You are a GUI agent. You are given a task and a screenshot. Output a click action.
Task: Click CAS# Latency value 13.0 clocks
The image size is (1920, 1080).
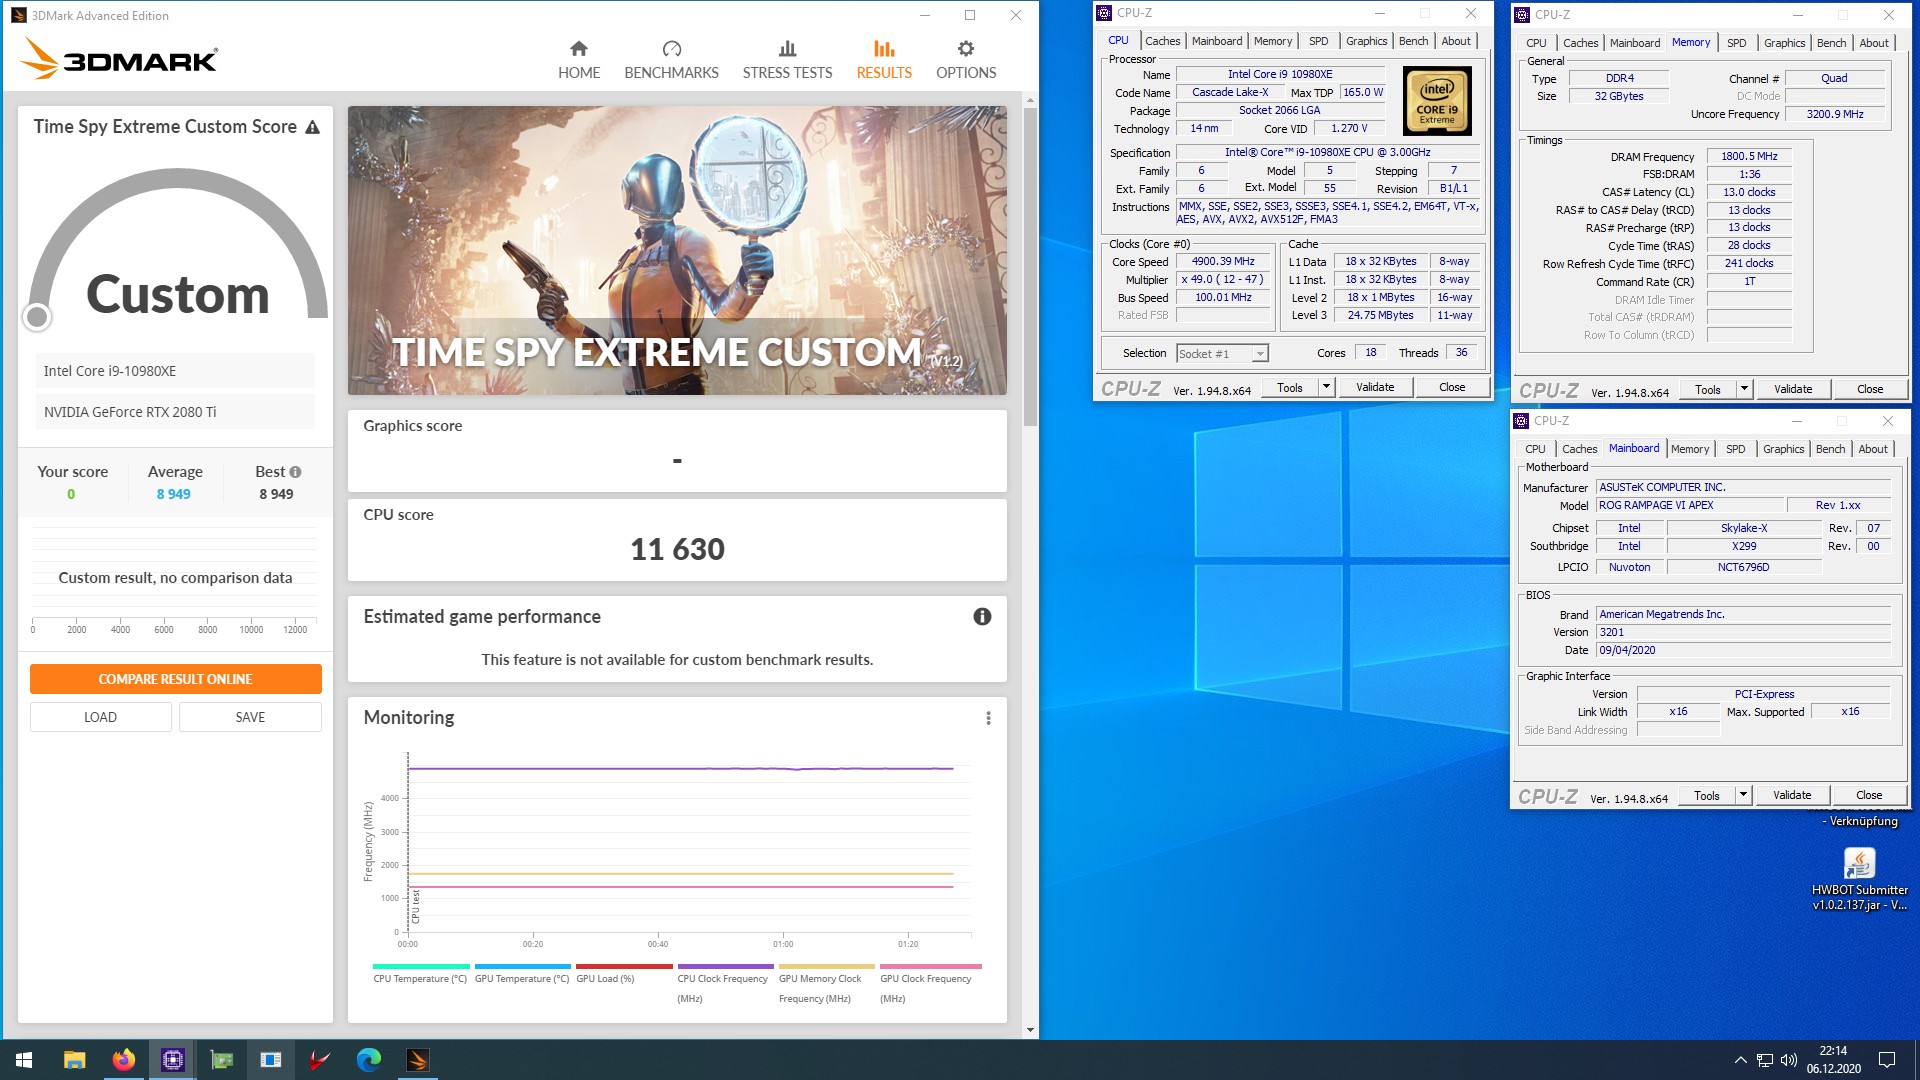(1749, 192)
